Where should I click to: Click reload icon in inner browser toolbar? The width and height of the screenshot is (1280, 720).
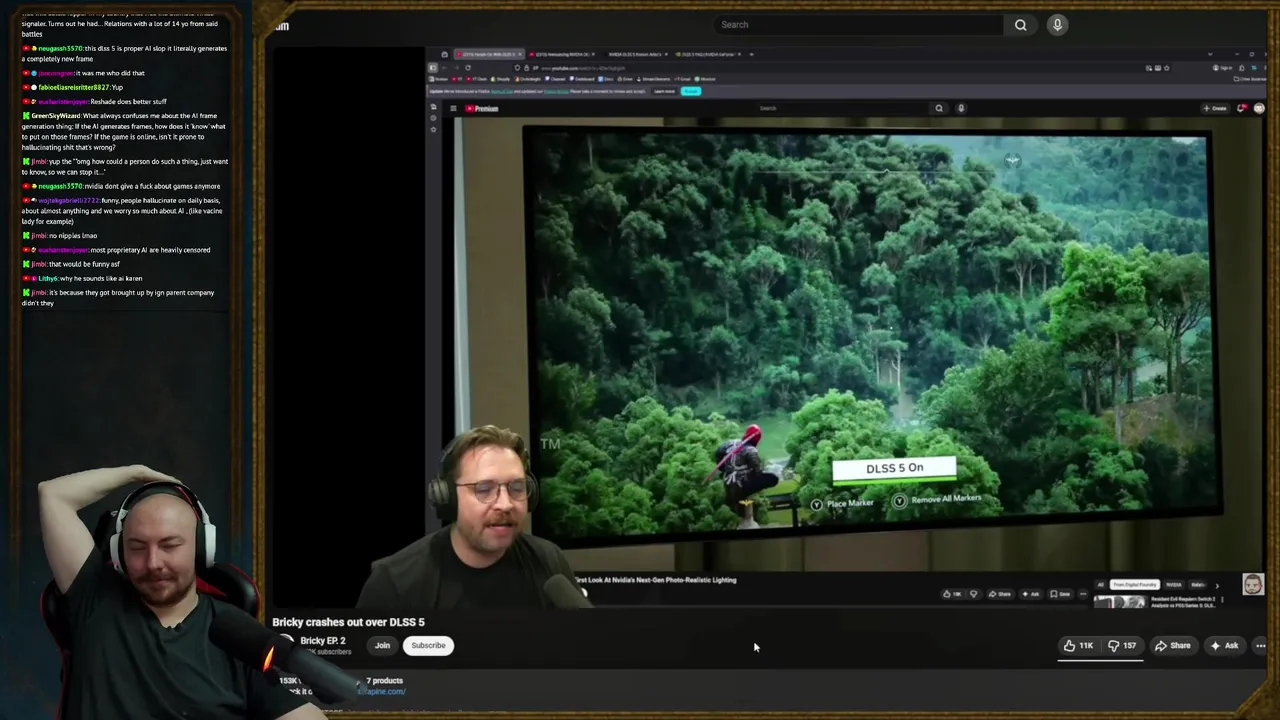pyautogui.click(x=468, y=68)
